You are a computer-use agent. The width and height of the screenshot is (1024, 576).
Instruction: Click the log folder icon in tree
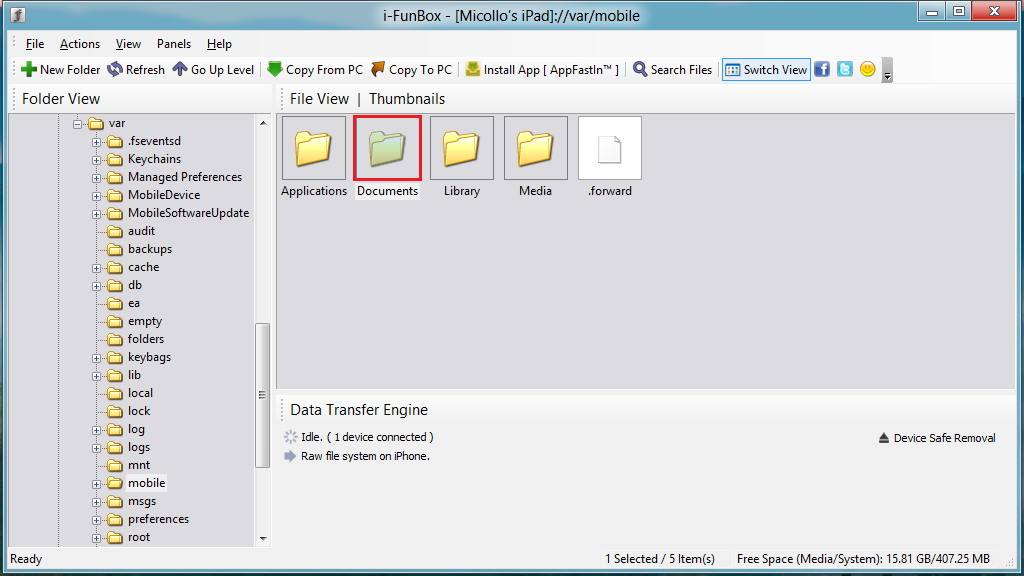click(x=115, y=429)
